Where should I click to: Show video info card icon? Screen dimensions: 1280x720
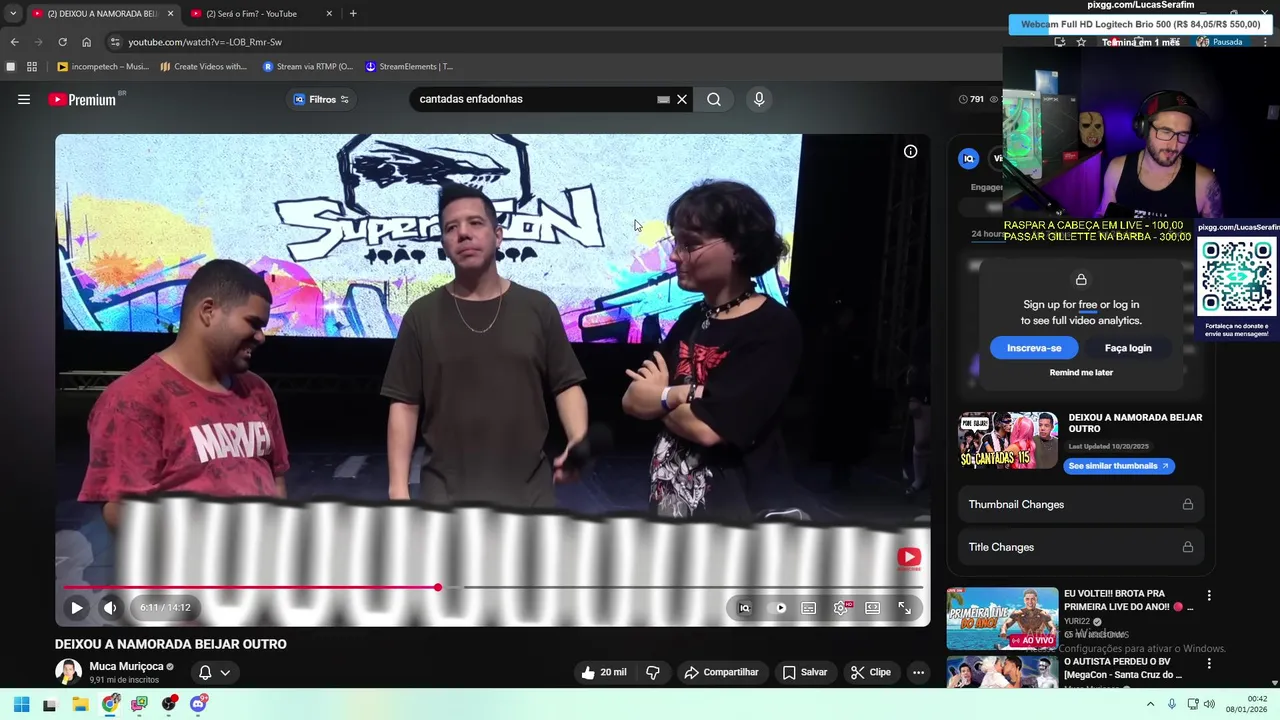[910, 152]
